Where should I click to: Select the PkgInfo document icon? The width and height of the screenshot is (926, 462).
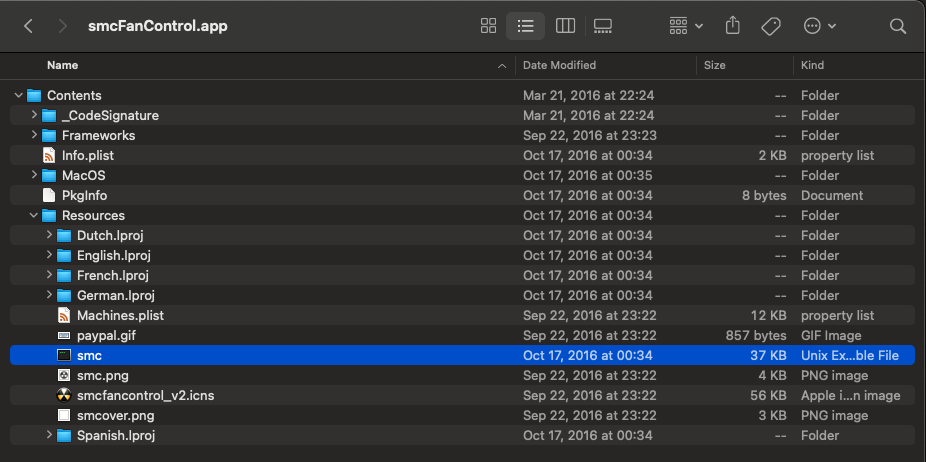pyautogui.click(x=49, y=195)
